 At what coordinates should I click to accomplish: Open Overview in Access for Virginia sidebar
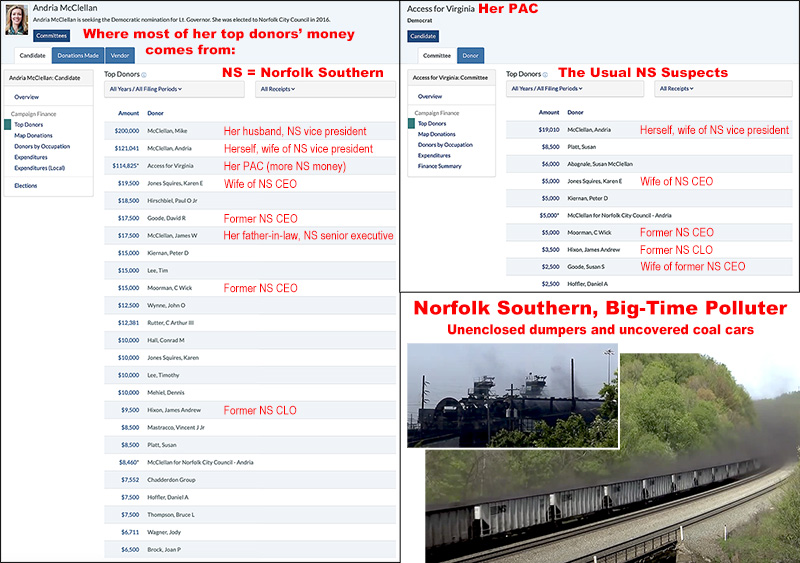430,96
